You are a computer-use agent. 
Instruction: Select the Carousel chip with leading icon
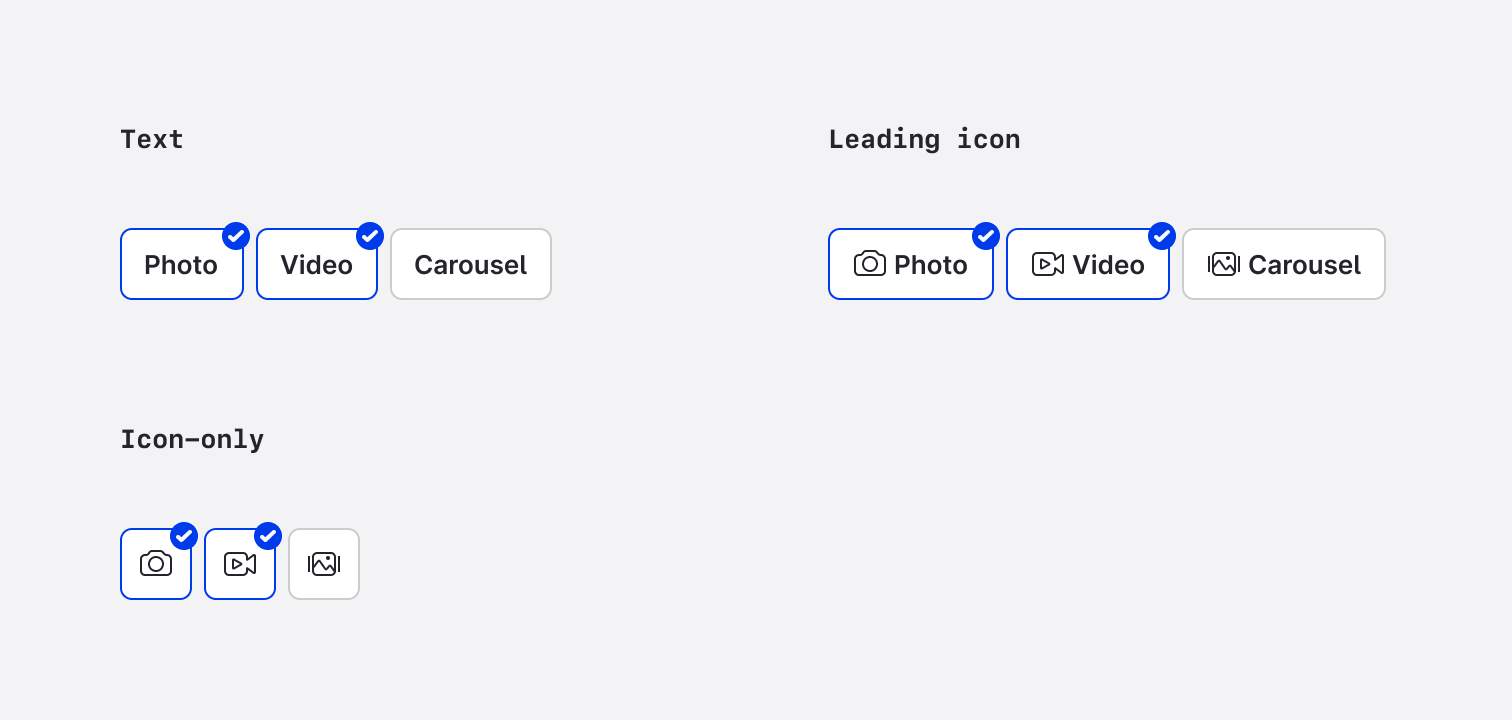click(1284, 264)
